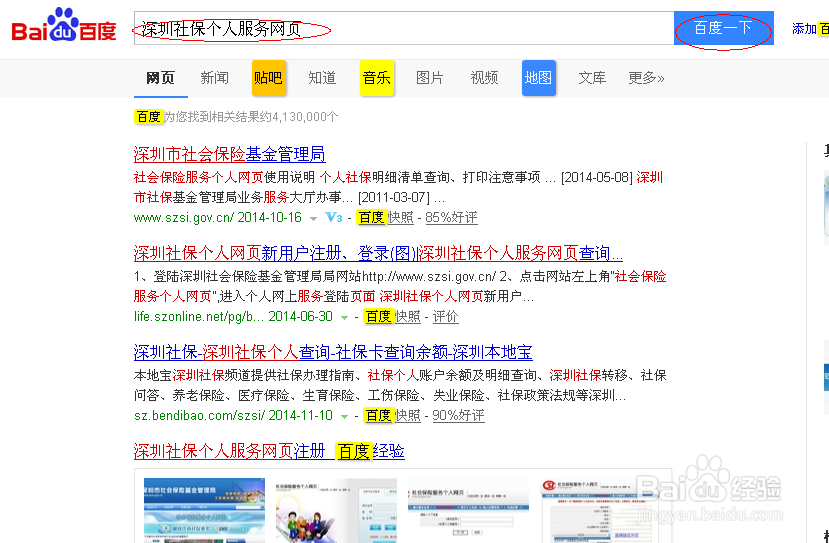Open the 地图 tab
Screen dimensions: 829x543
[539, 78]
